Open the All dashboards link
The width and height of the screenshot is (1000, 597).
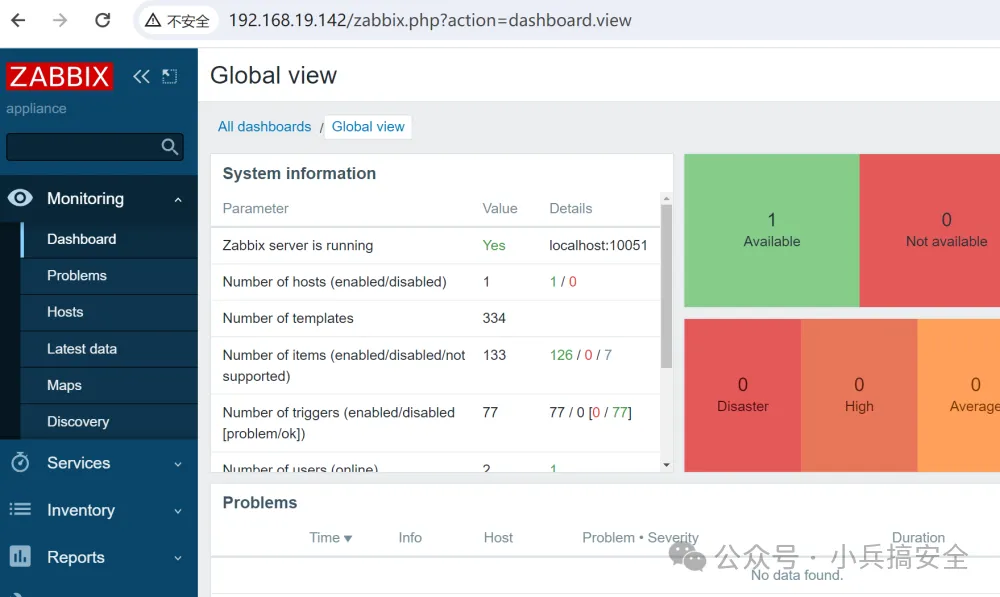[x=264, y=127]
